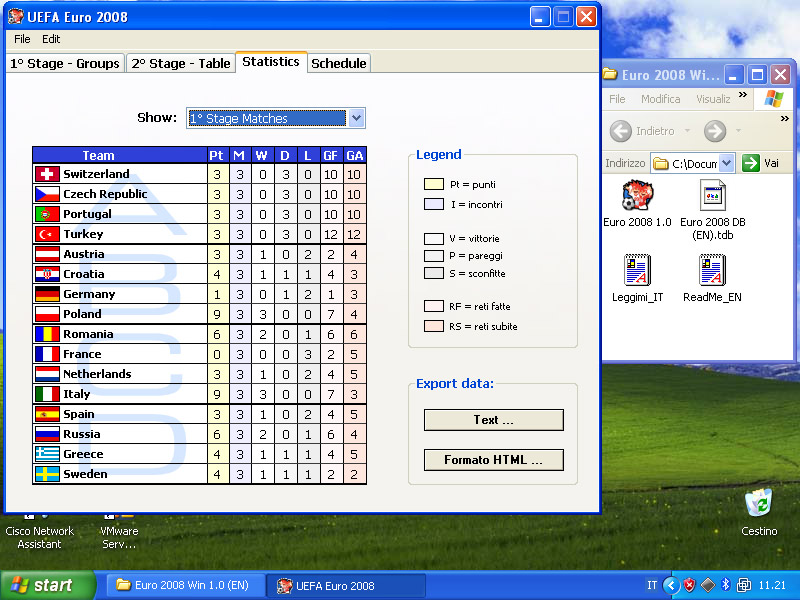Click the Poland flag icon
The height and width of the screenshot is (600, 800).
[x=47, y=314]
